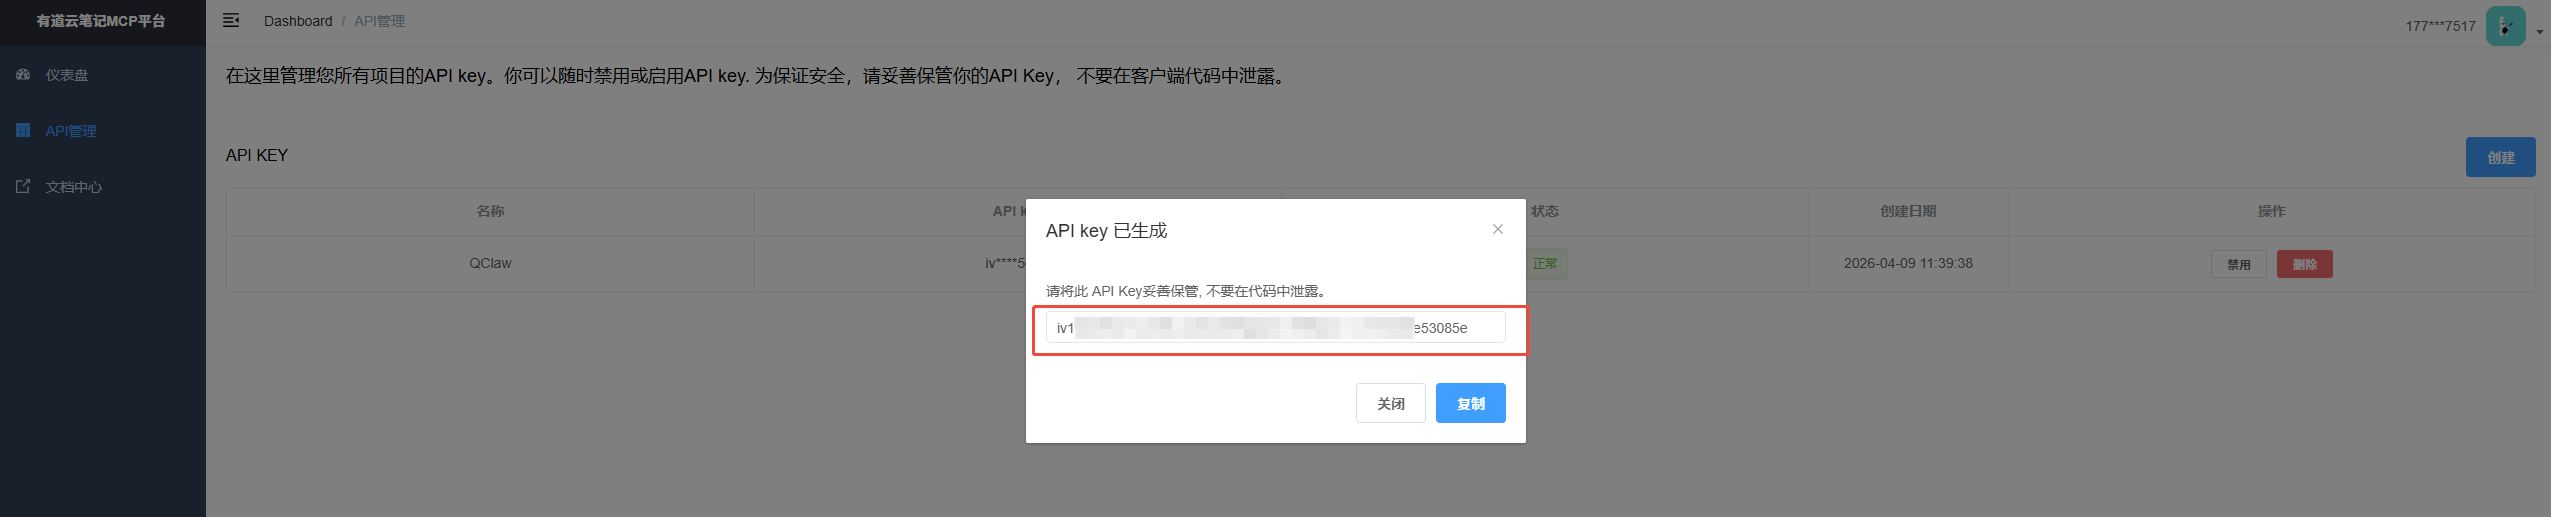Close the API key dialog with X
This screenshot has height=517, width=2551.
click(x=1497, y=229)
